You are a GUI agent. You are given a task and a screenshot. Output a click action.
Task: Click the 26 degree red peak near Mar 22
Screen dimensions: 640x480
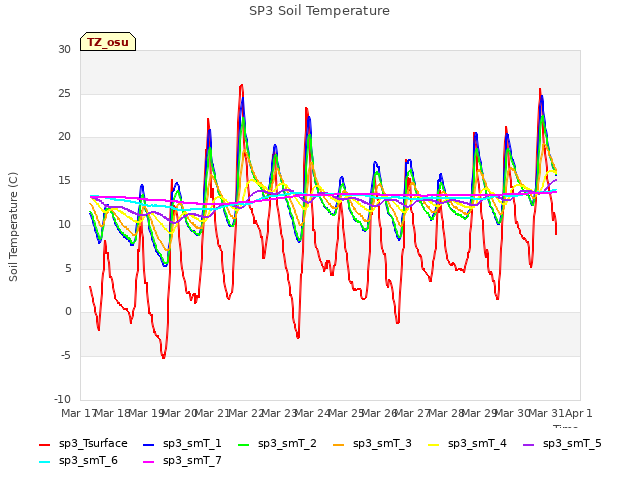click(x=242, y=85)
